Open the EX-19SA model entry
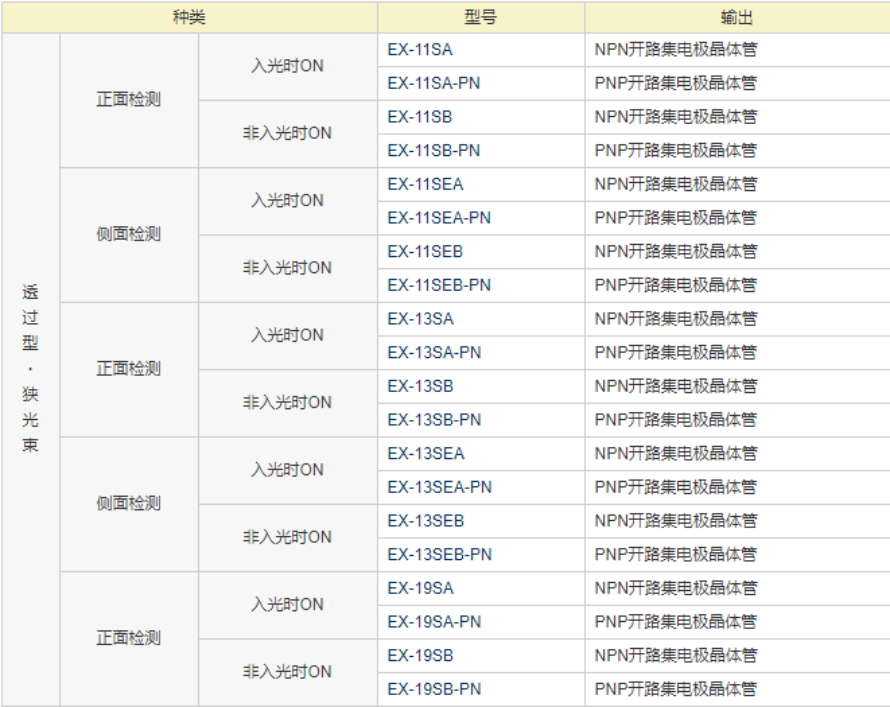This screenshot has height=707, width=890. (x=420, y=588)
